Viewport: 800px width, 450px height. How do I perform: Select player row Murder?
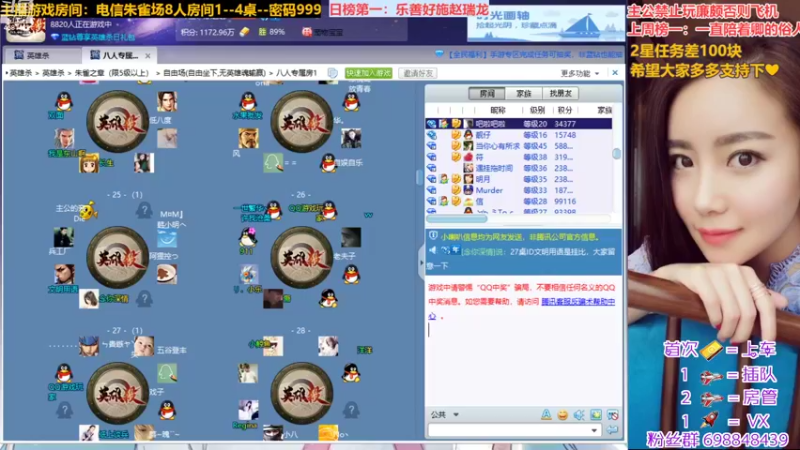pos(519,190)
